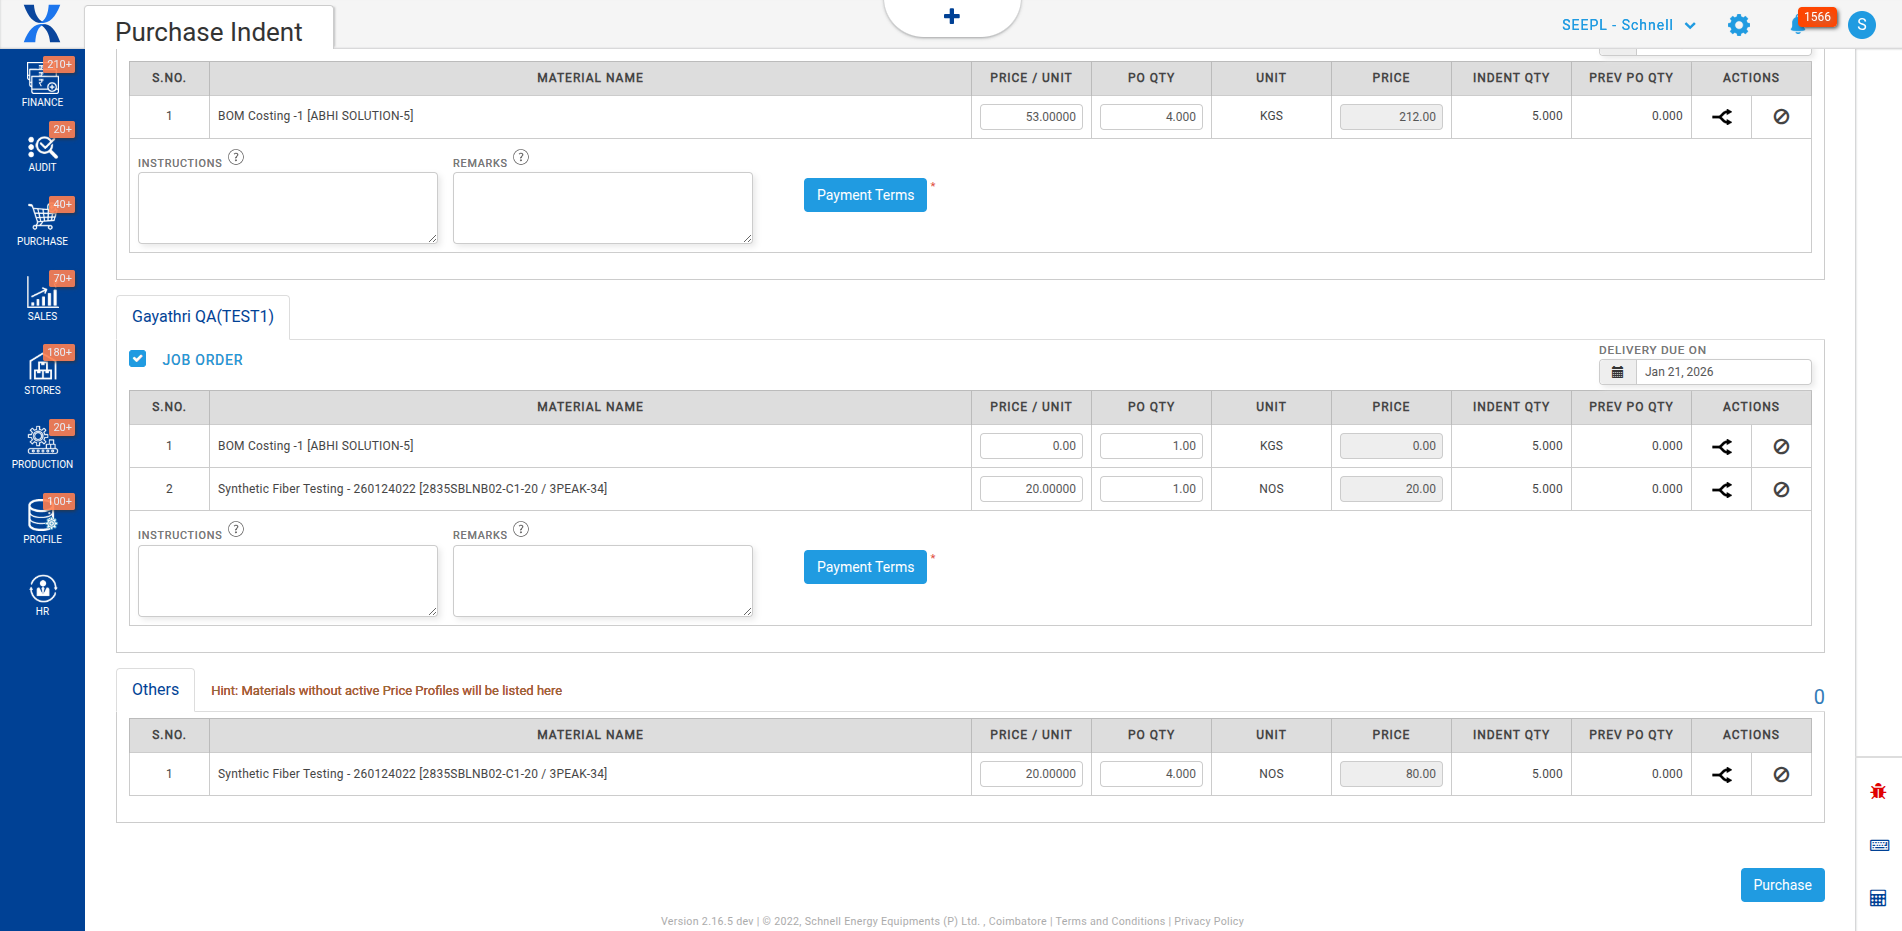
Task: Click split icon for Synthetic Fiber Testing in Others
Action: (x=1721, y=774)
